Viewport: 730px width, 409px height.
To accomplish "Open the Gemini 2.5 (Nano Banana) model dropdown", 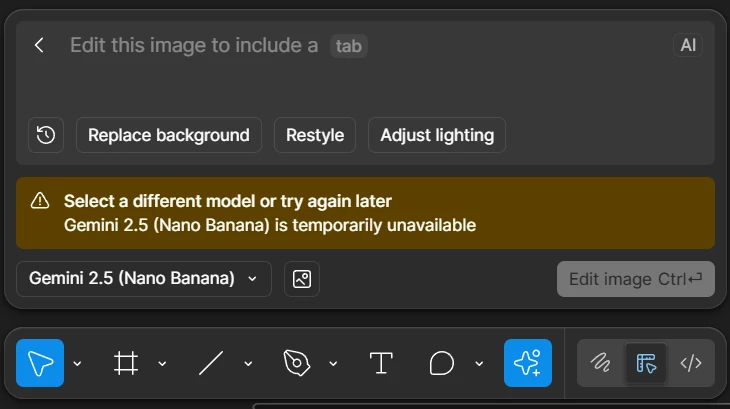I will (x=144, y=279).
